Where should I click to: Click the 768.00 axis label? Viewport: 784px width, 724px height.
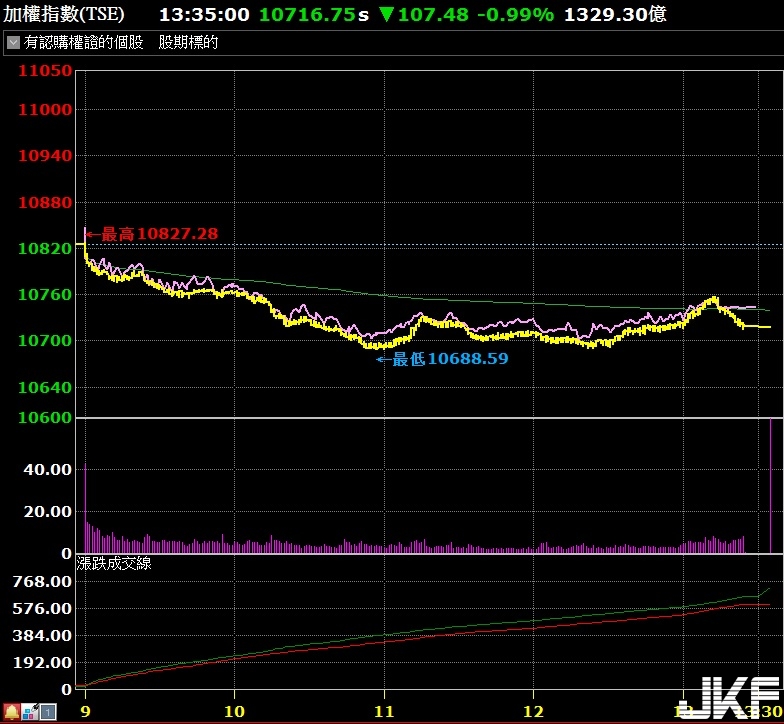tap(42, 582)
